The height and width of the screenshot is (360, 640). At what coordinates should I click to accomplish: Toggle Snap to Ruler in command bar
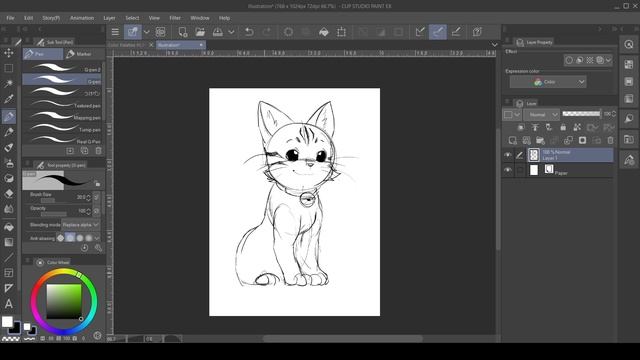420,32
